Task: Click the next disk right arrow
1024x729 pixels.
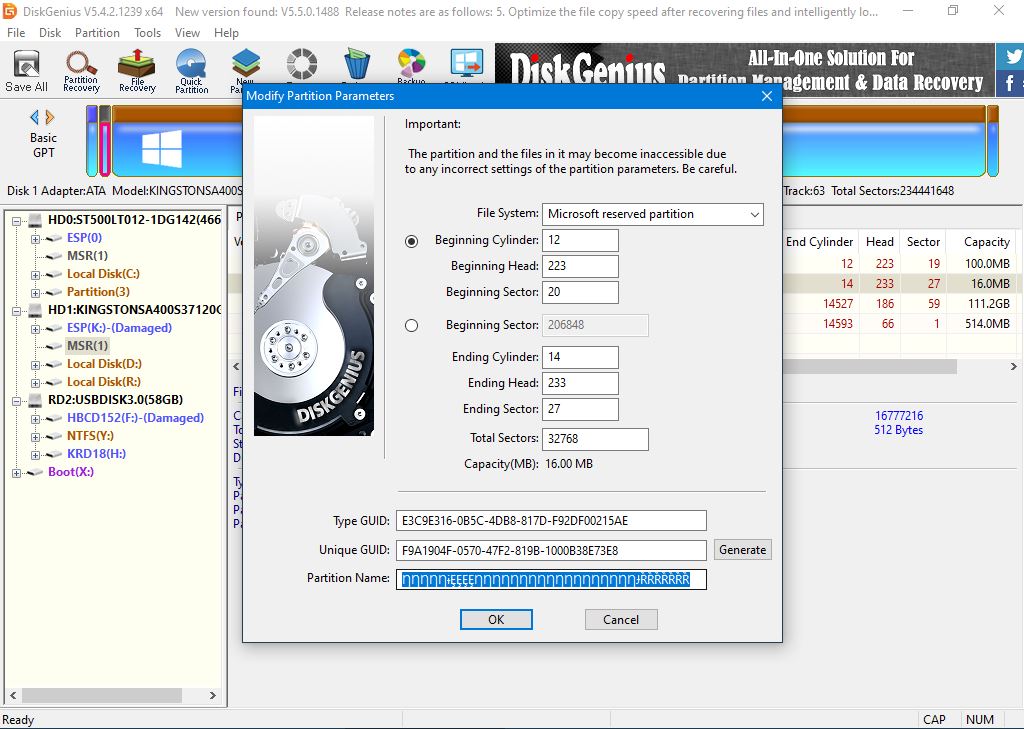Action: (50, 117)
